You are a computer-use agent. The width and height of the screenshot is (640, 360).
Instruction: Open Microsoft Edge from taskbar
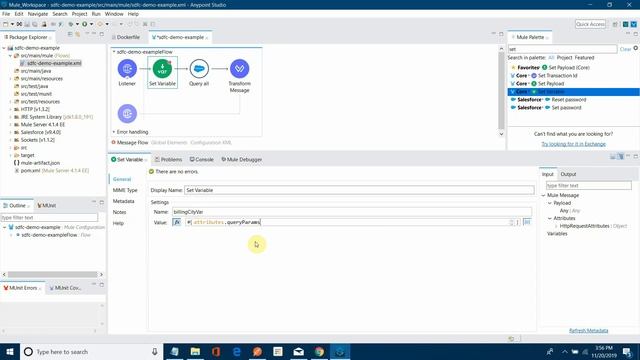(237, 352)
